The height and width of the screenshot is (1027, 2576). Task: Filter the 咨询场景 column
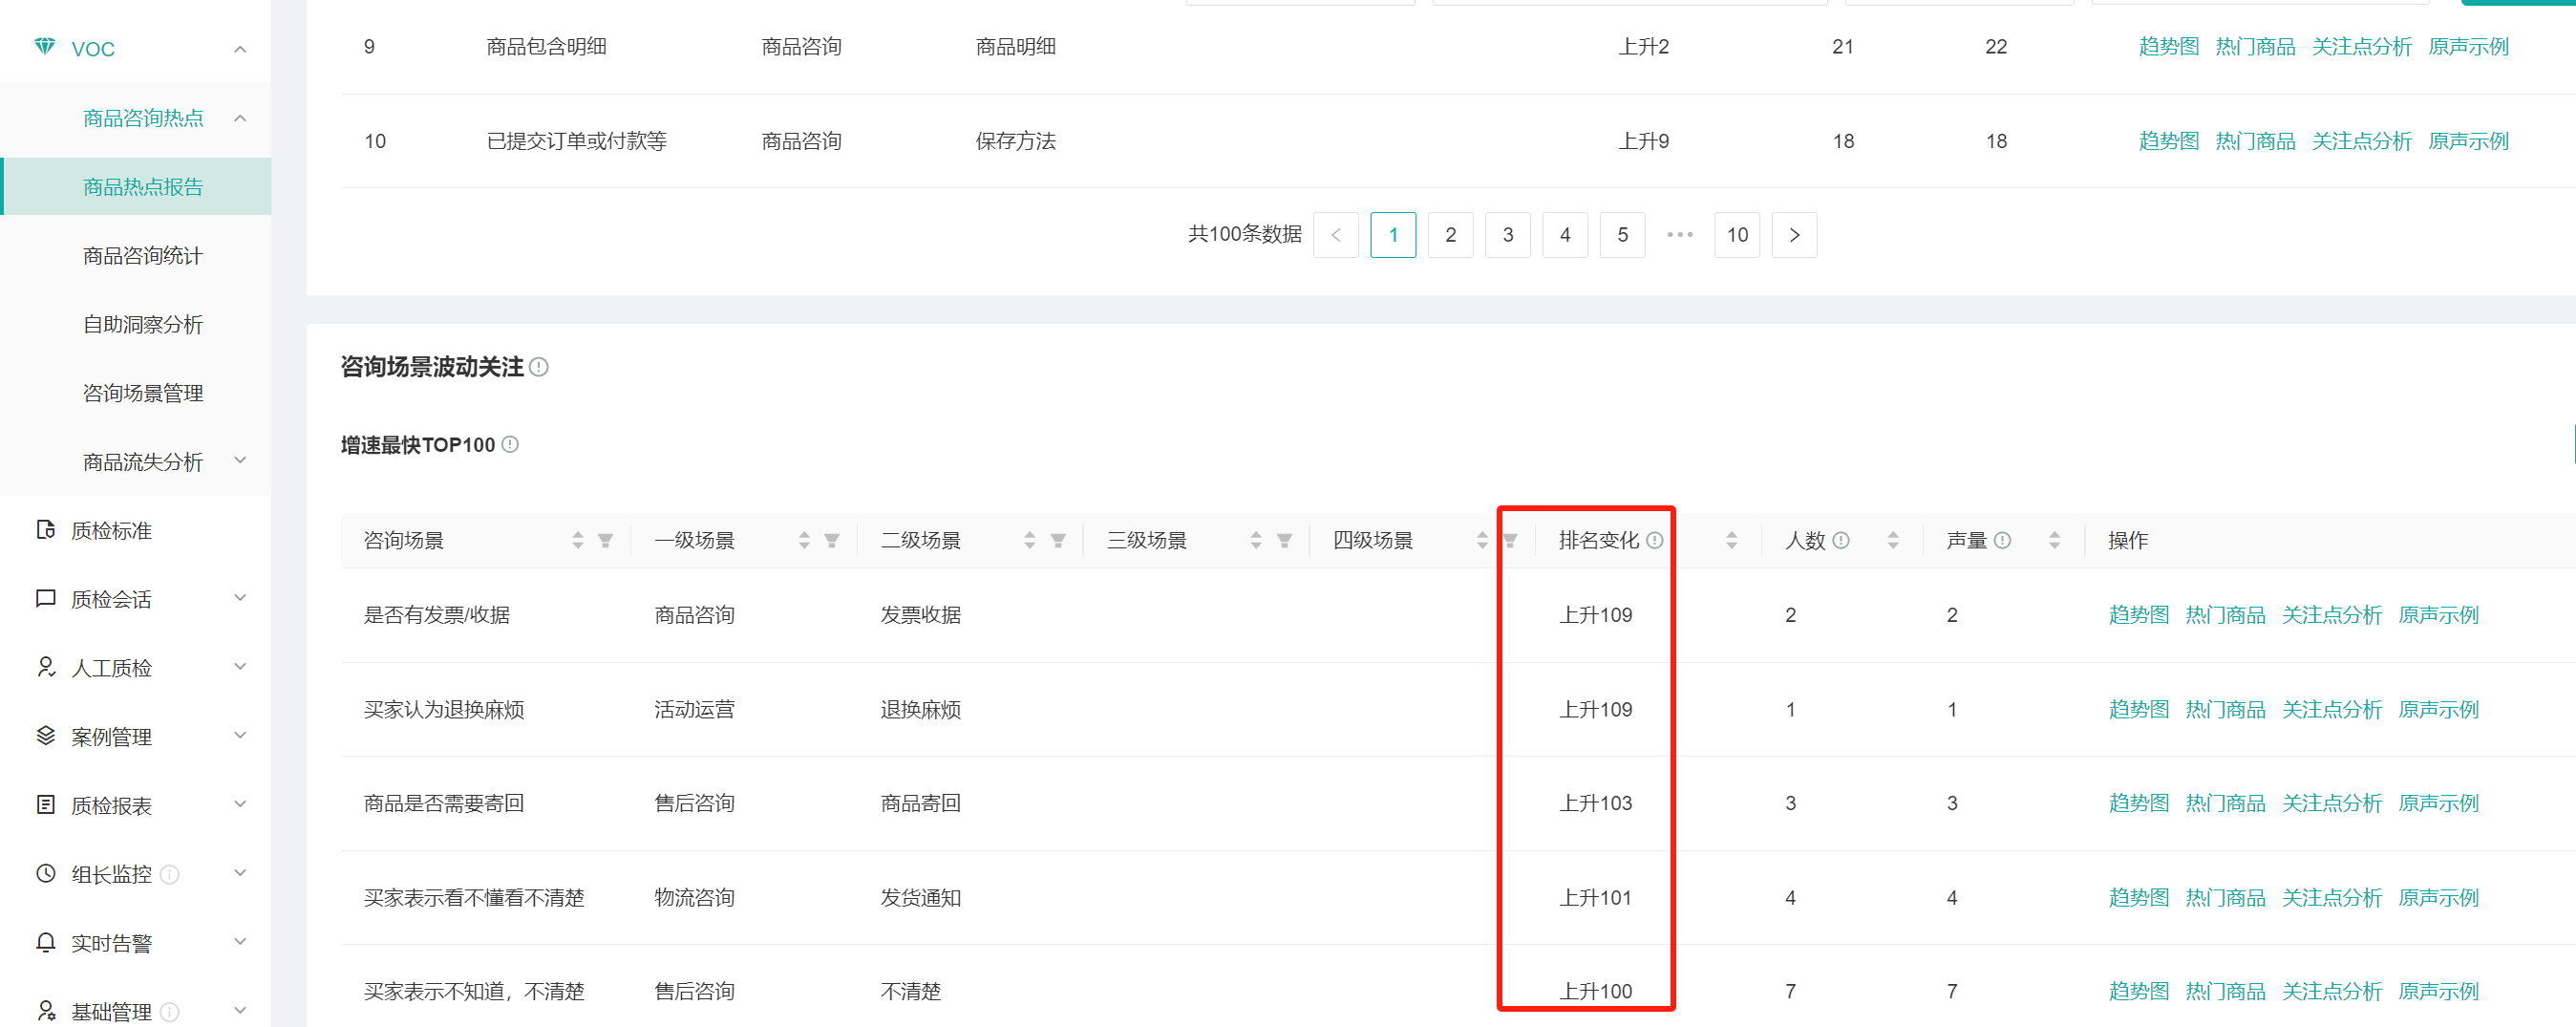coord(605,541)
